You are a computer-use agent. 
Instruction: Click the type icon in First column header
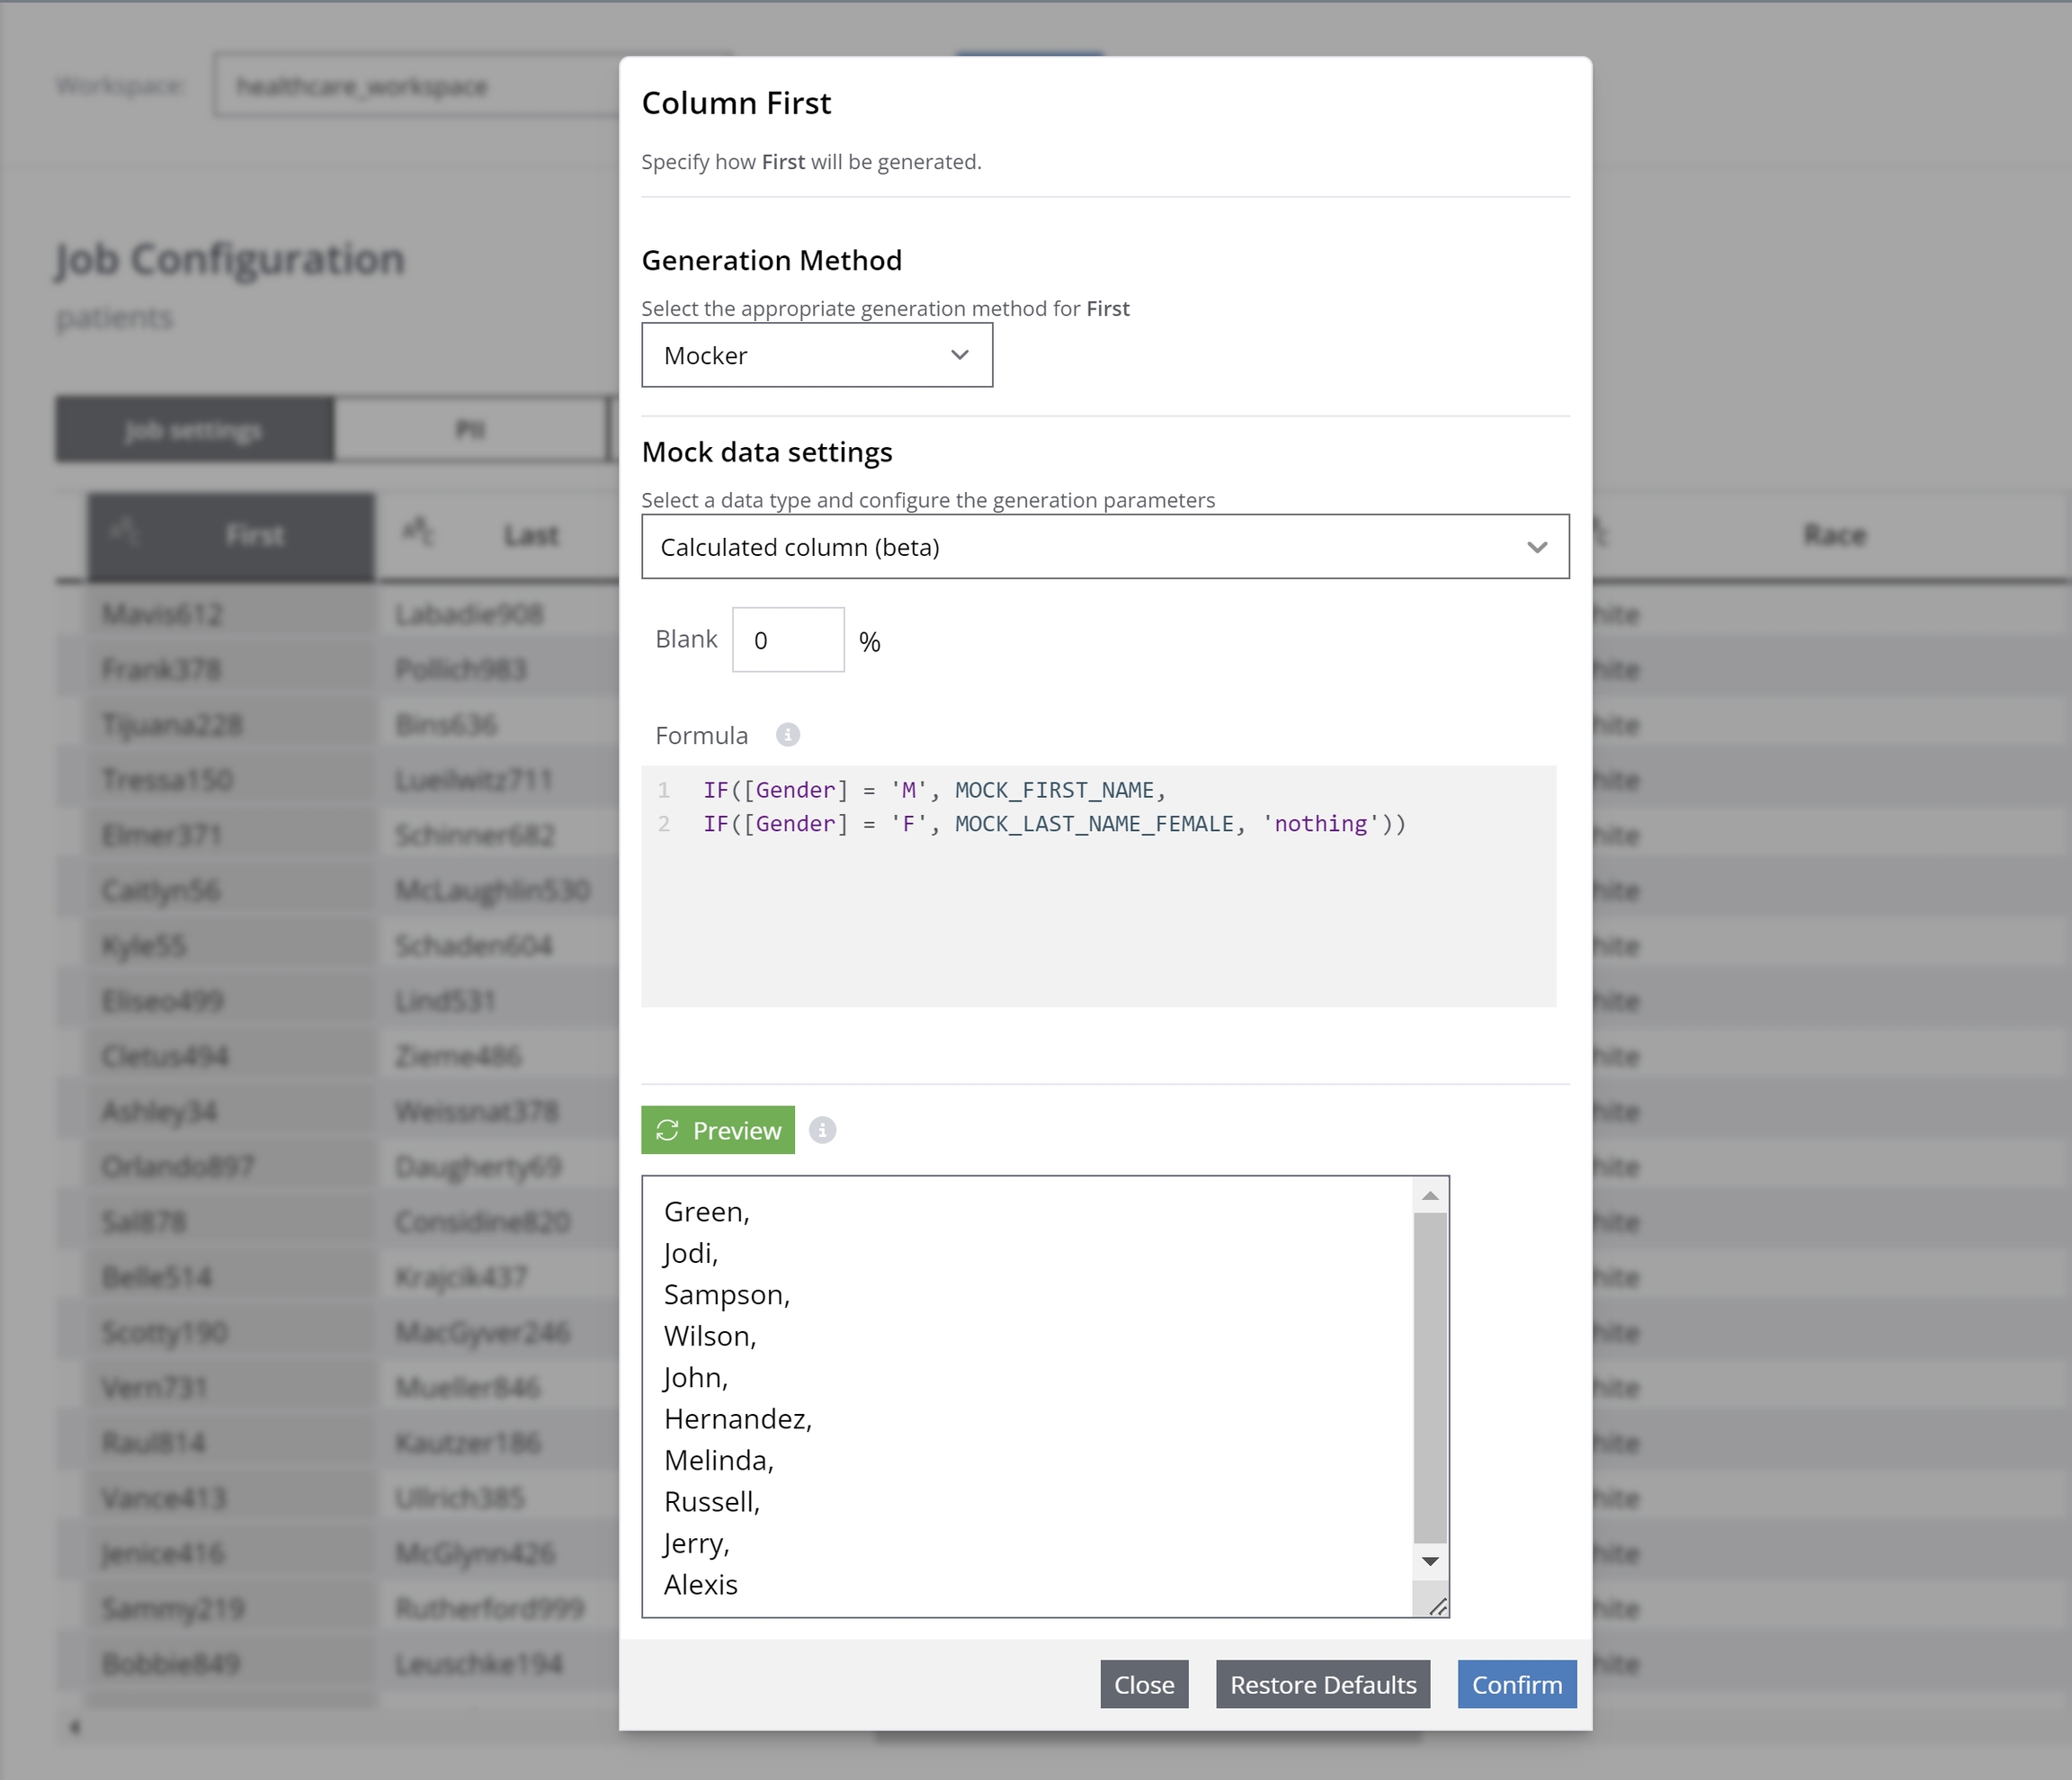tap(125, 532)
